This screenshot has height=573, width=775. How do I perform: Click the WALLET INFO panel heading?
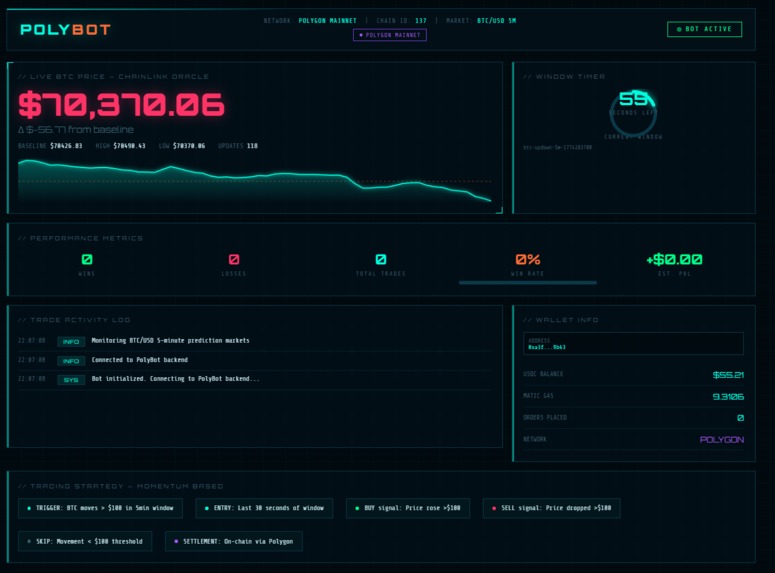click(x=561, y=320)
